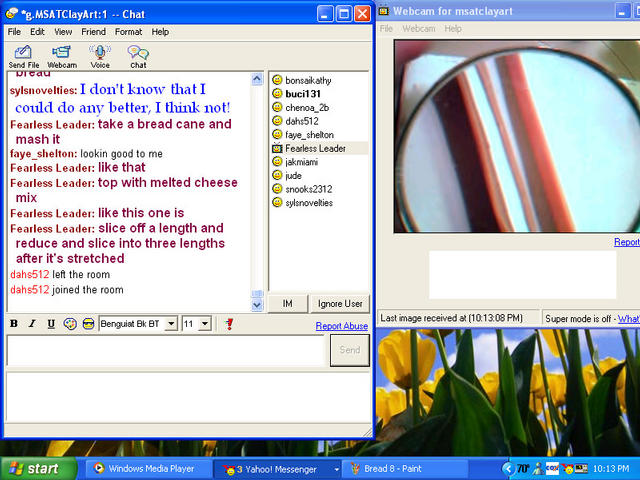Open Help menu in Webcam window
This screenshot has height=480, width=640.
coord(453,29)
